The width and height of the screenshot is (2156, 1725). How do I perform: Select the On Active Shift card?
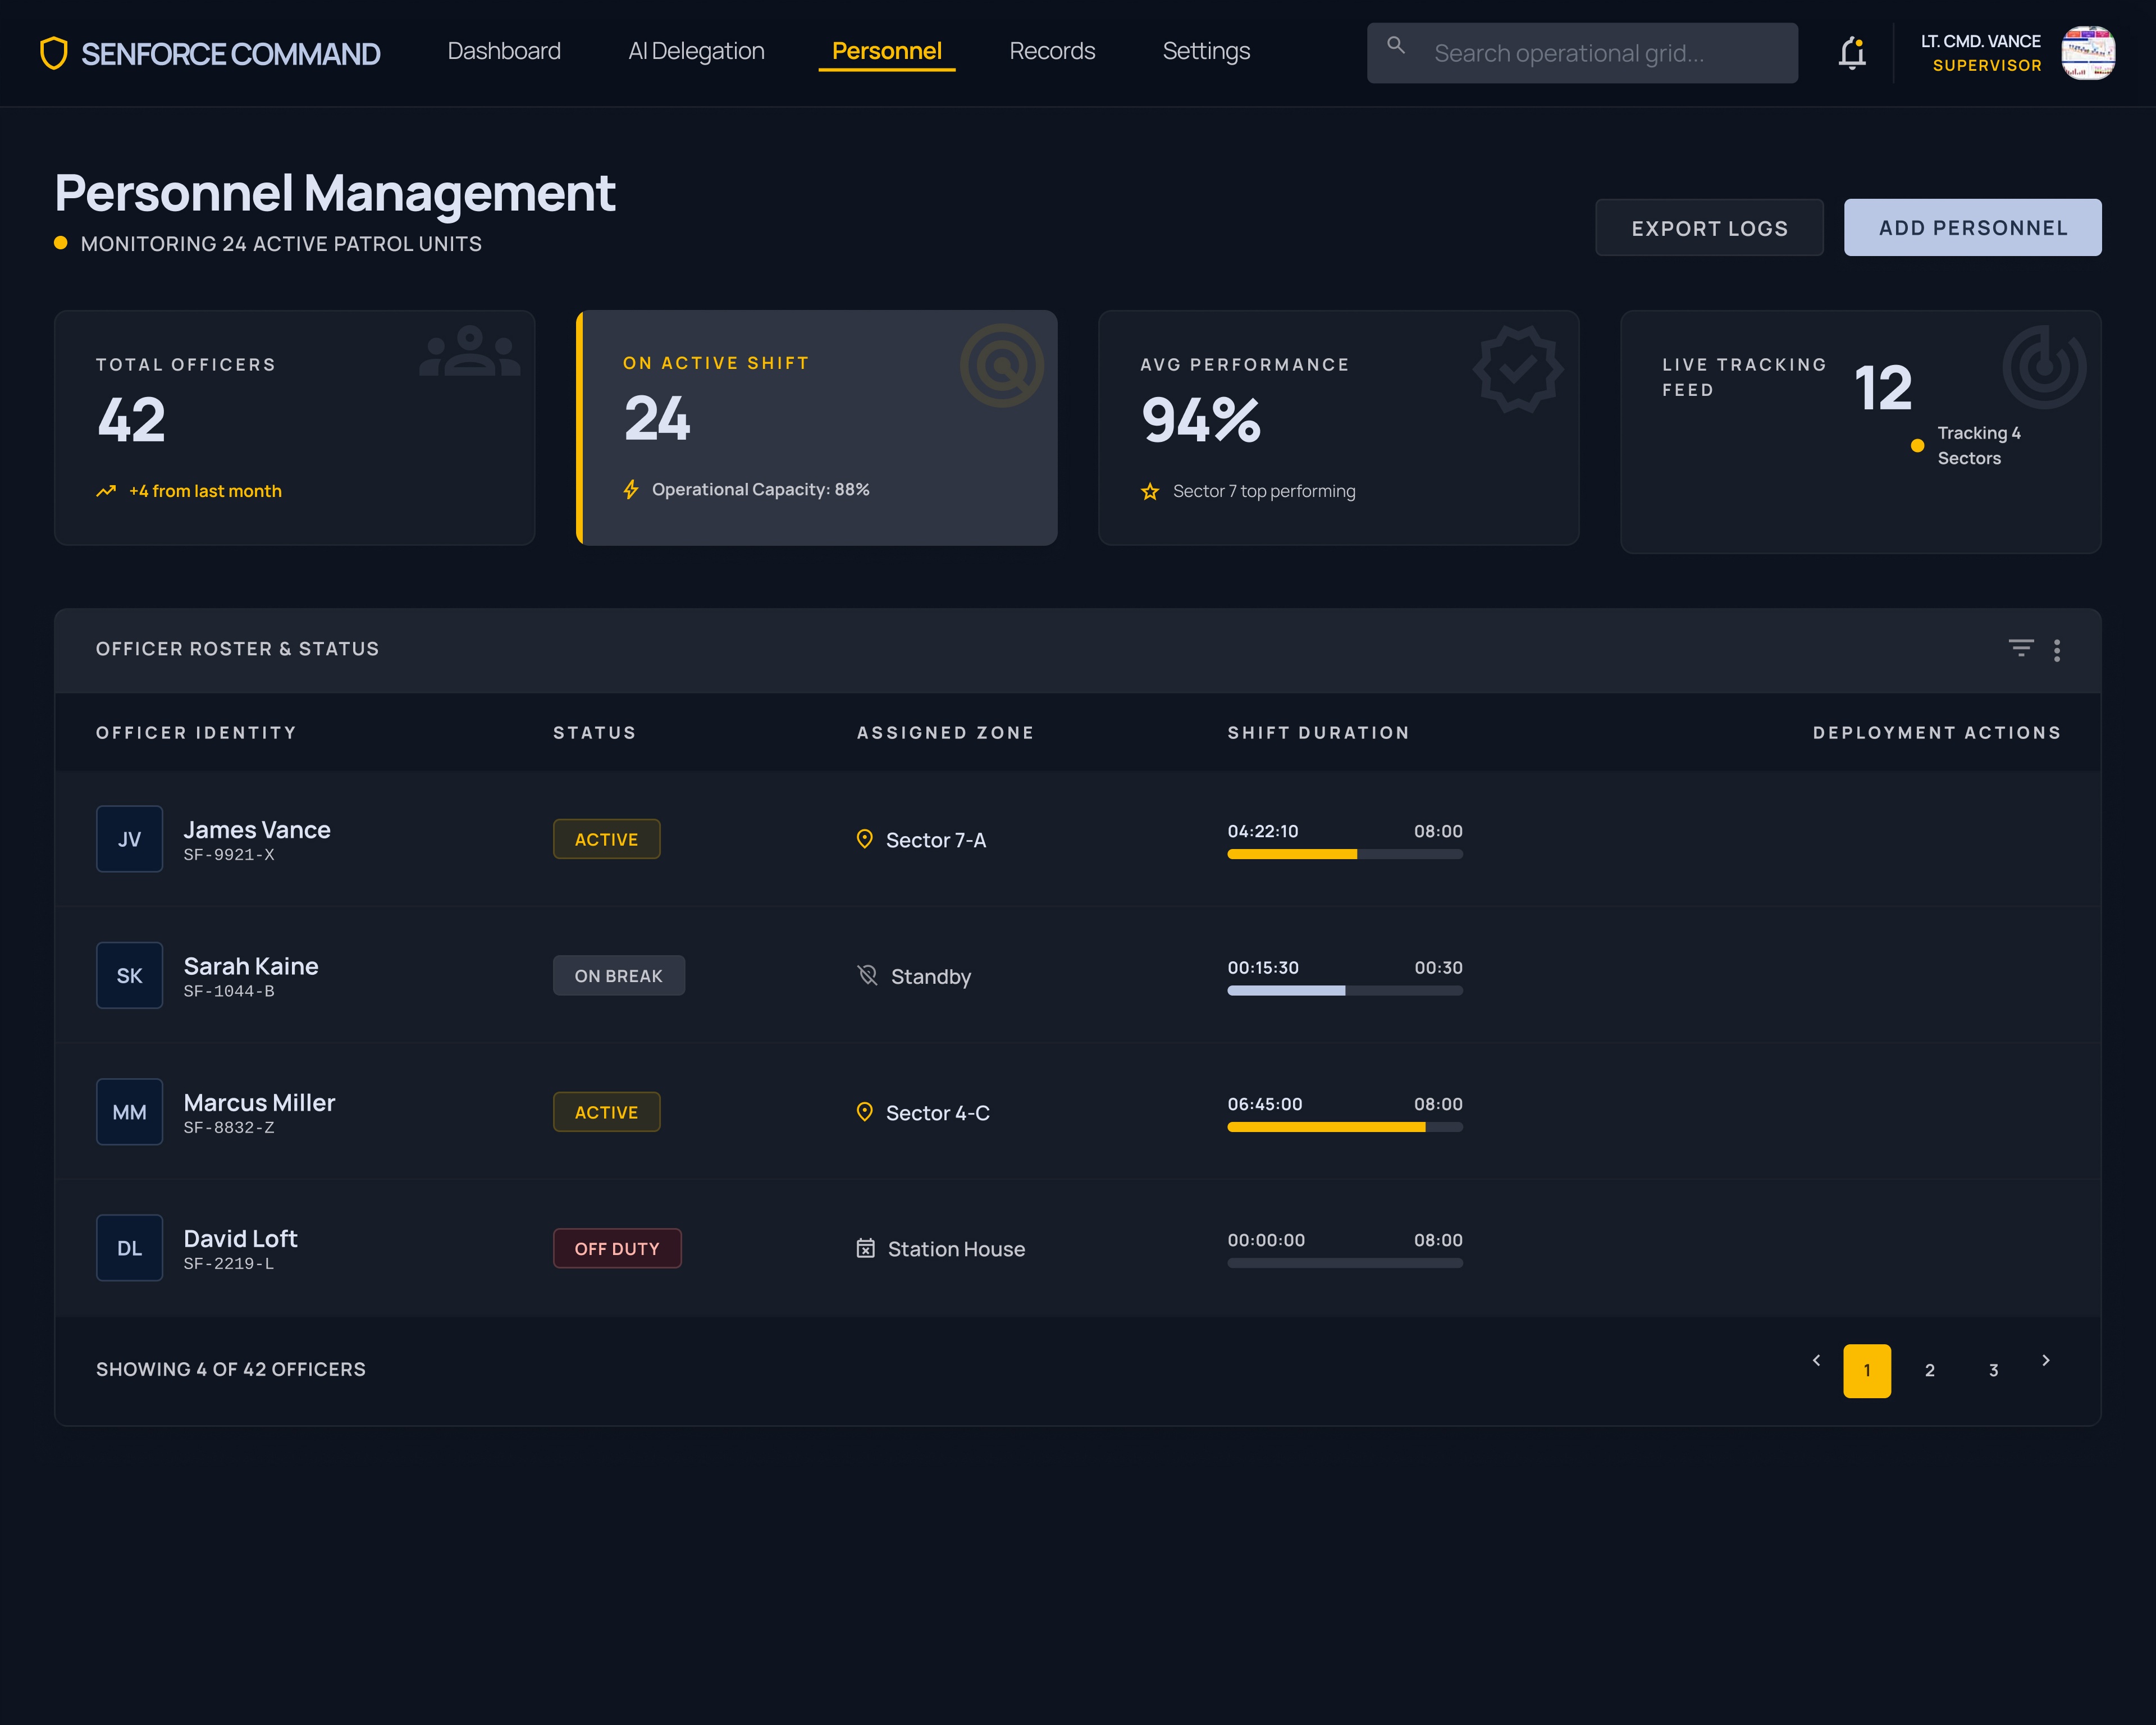pos(816,428)
